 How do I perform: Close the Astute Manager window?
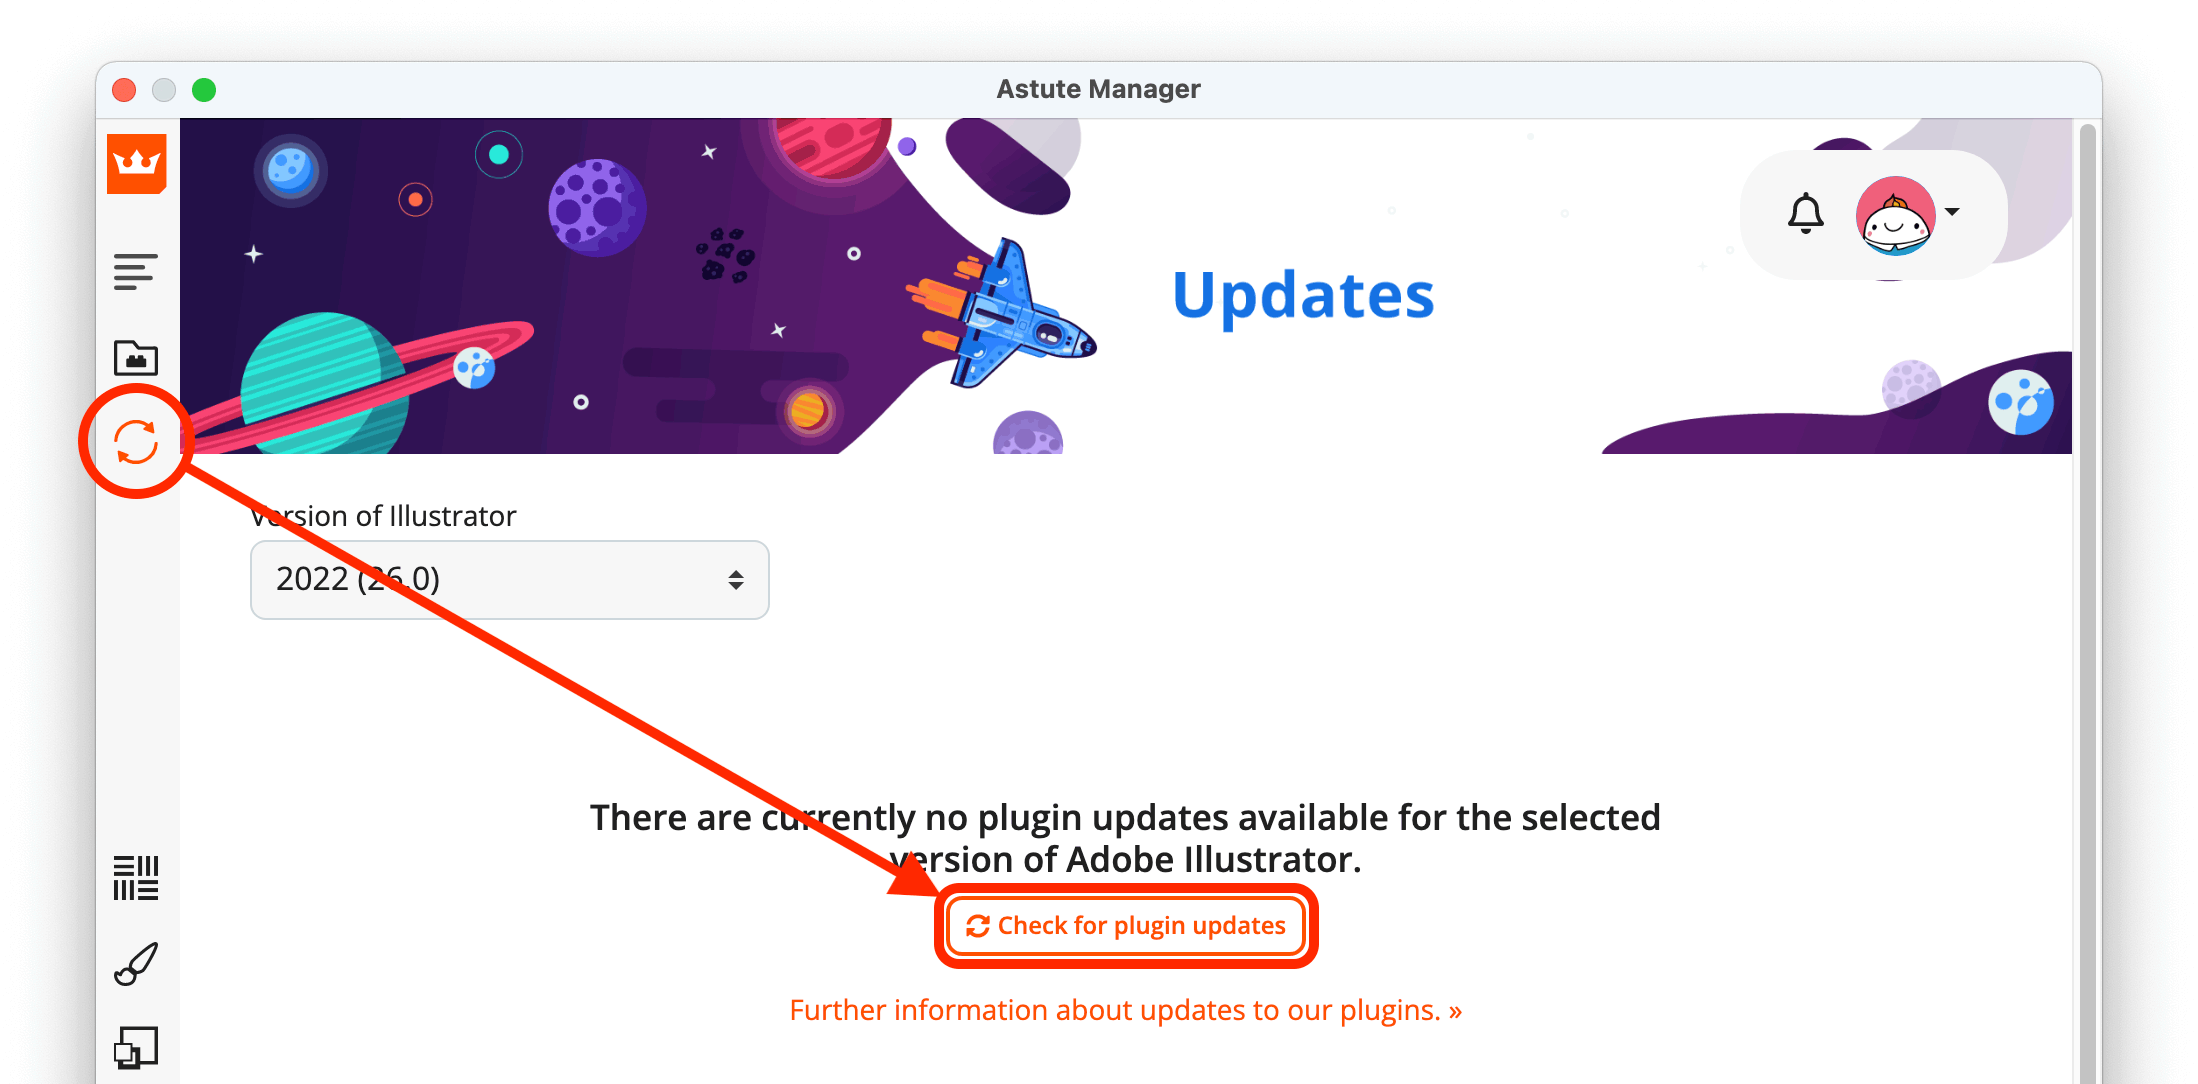point(124,90)
